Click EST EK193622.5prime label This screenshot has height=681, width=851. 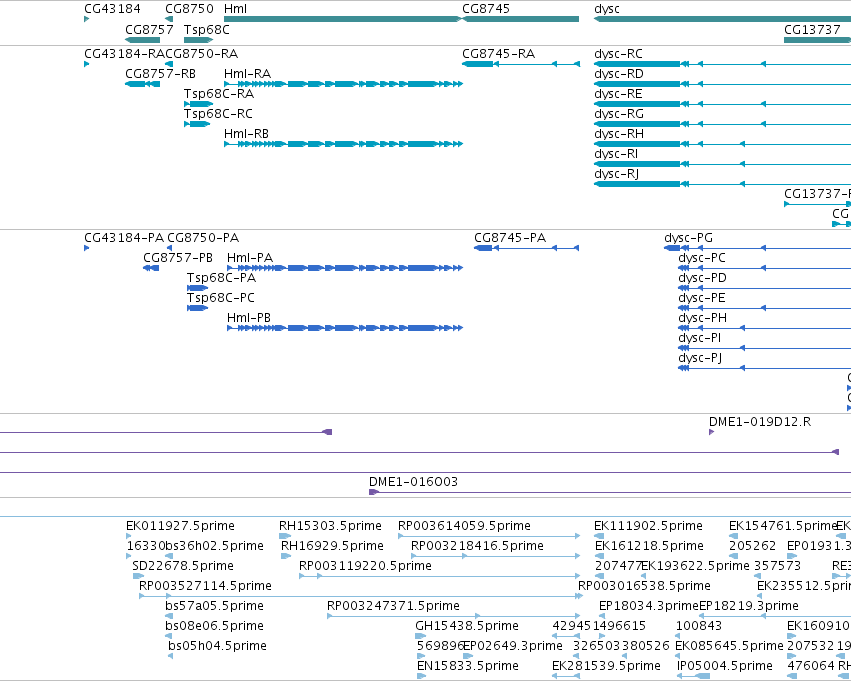point(695,566)
